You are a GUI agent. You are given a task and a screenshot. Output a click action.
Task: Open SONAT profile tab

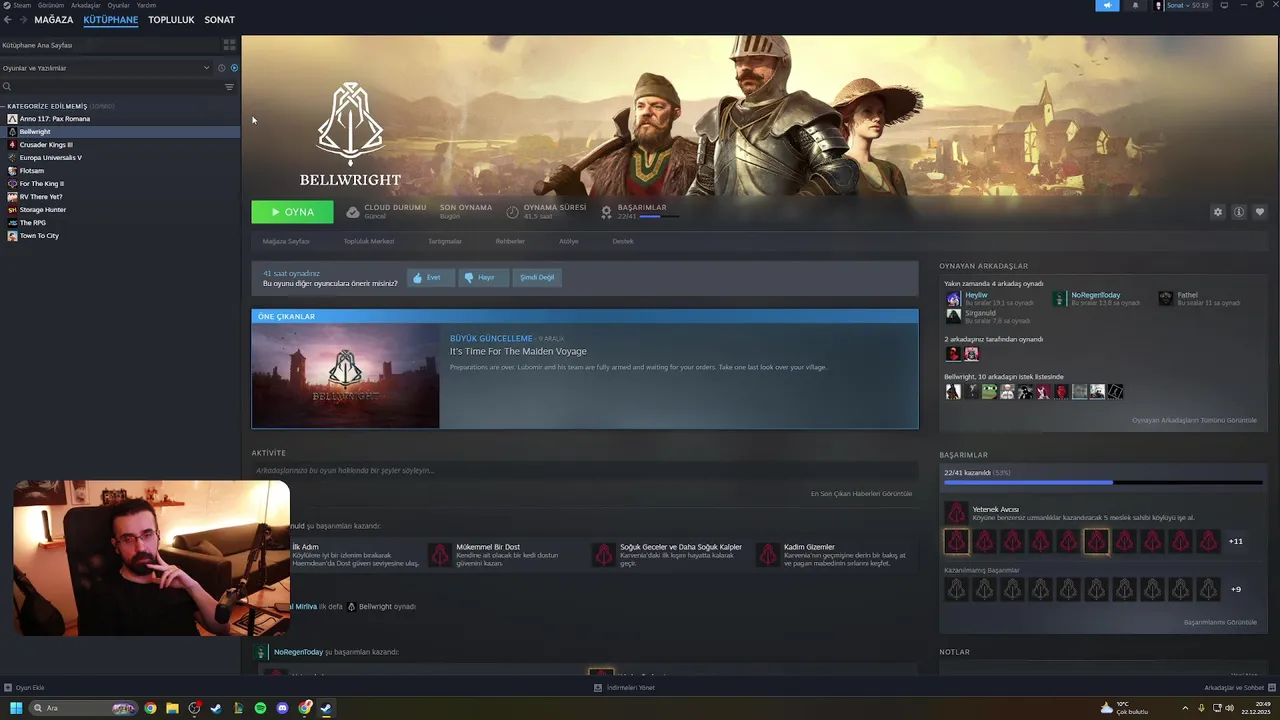click(220, 20)
